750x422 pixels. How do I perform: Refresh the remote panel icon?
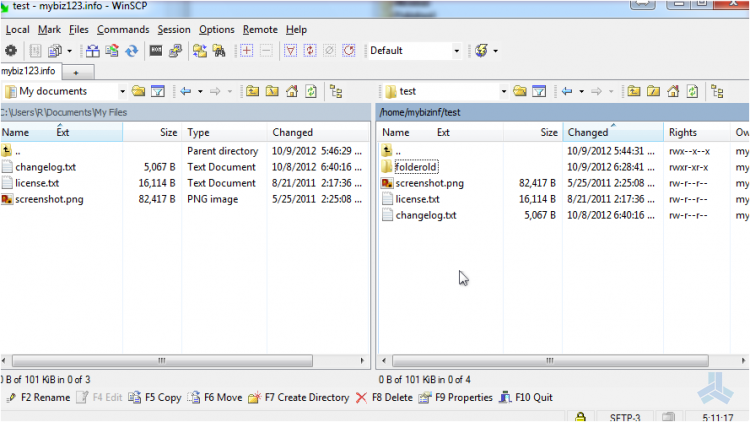(x=693, y=91)
